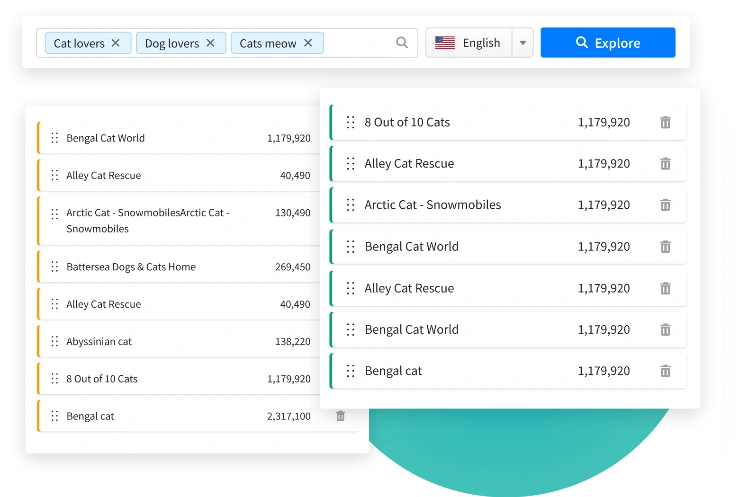The height and width of the screenshot is (497, 744).
Task: Grab drag handle of 8 Out of 10 Cats, yellow list
Action: click(55, 378)
